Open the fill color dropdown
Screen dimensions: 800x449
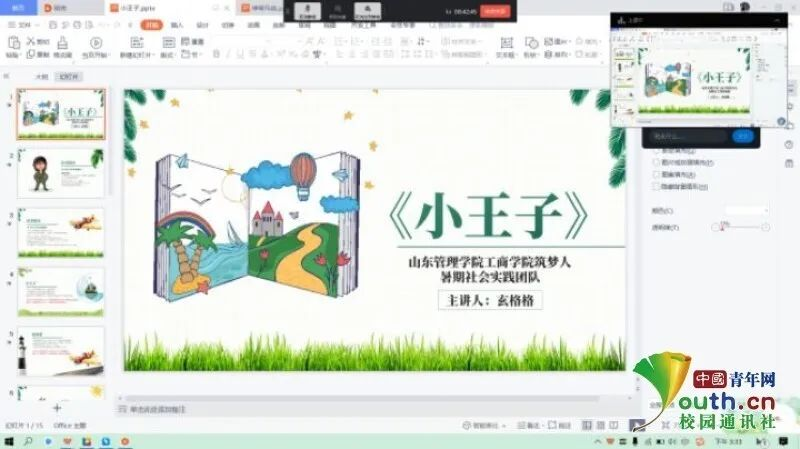click(x=746, y=211)
